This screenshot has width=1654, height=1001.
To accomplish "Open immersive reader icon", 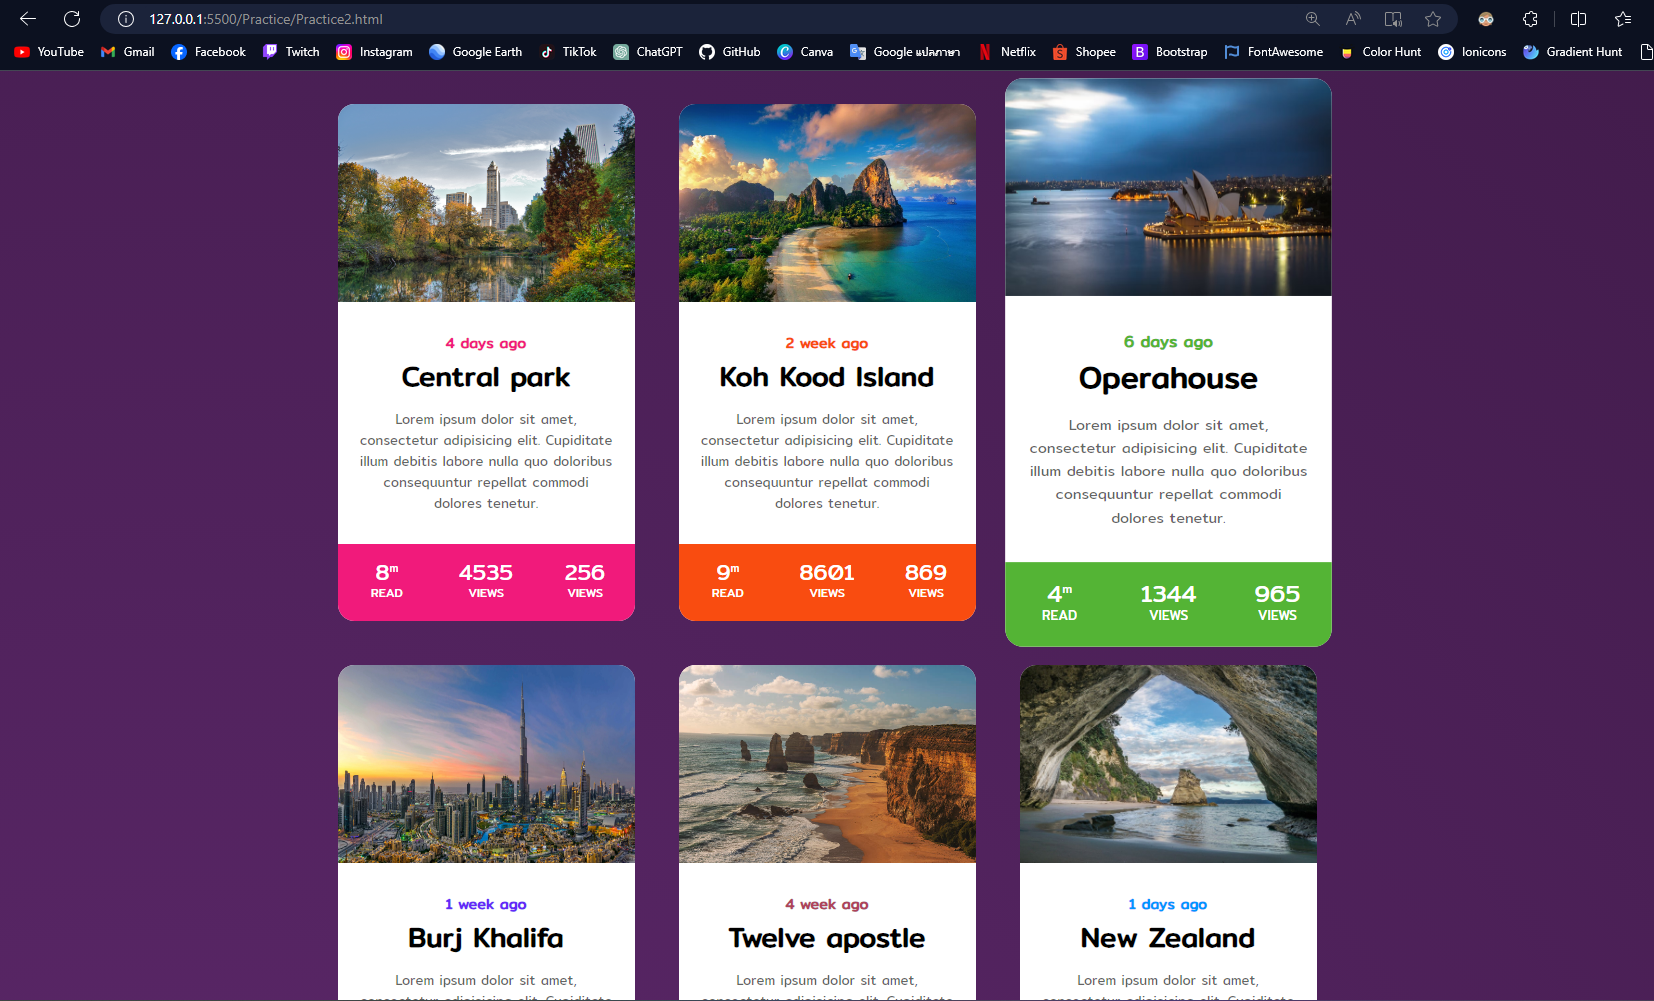I will click(x=1393, y=19).
